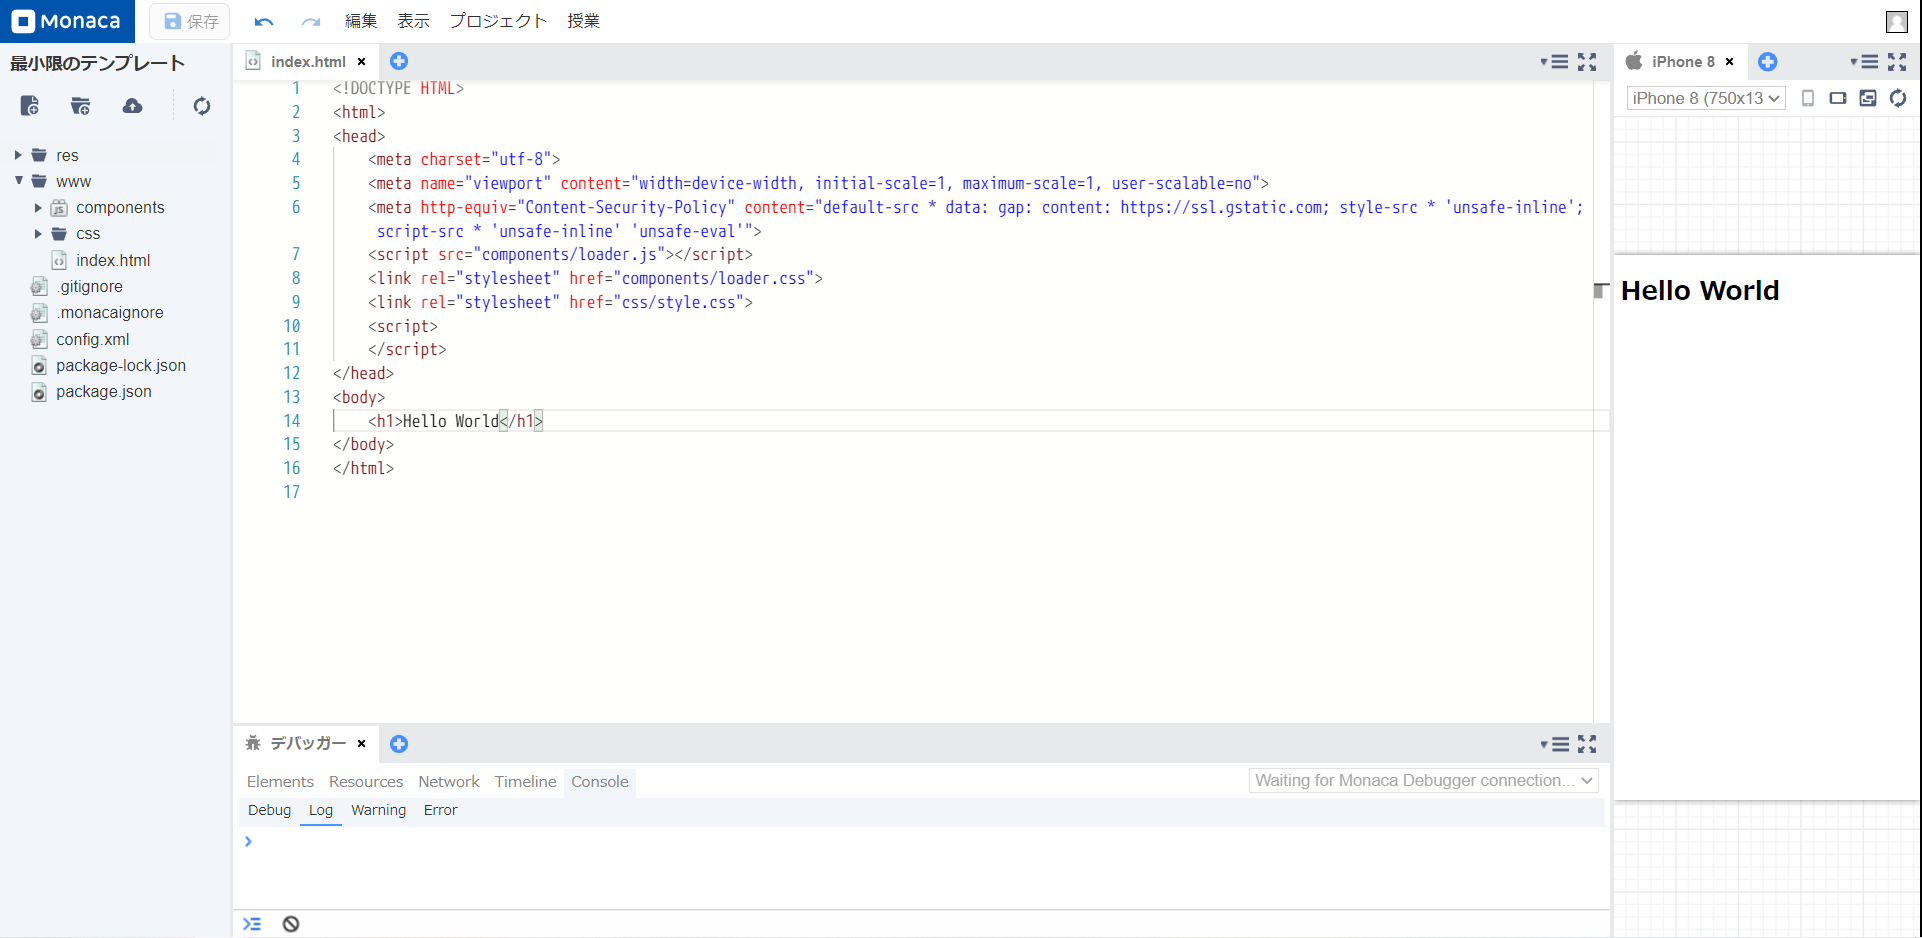
Task: Open the iPhone 8 device selector dropdown
Action: (x=1706, y=98)
